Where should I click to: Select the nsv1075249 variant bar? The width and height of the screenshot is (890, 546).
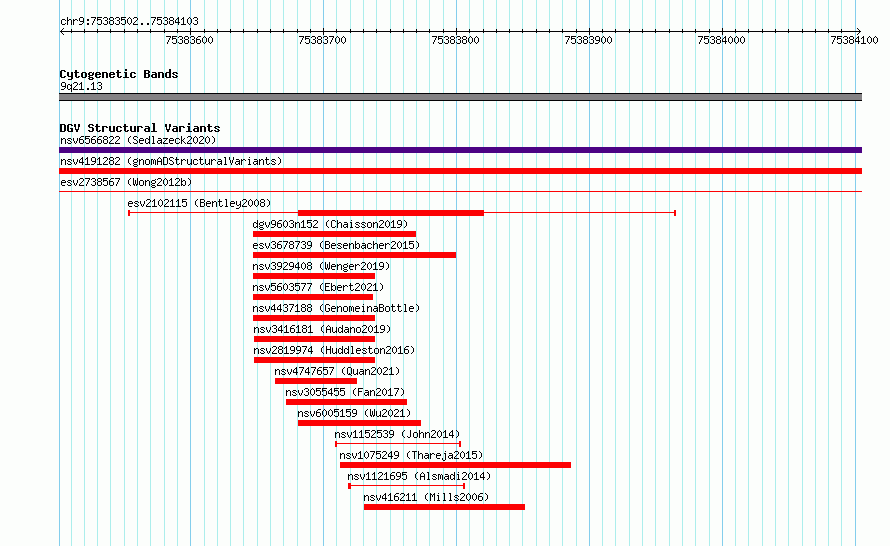pyautogui.click(x=455, y=465)
